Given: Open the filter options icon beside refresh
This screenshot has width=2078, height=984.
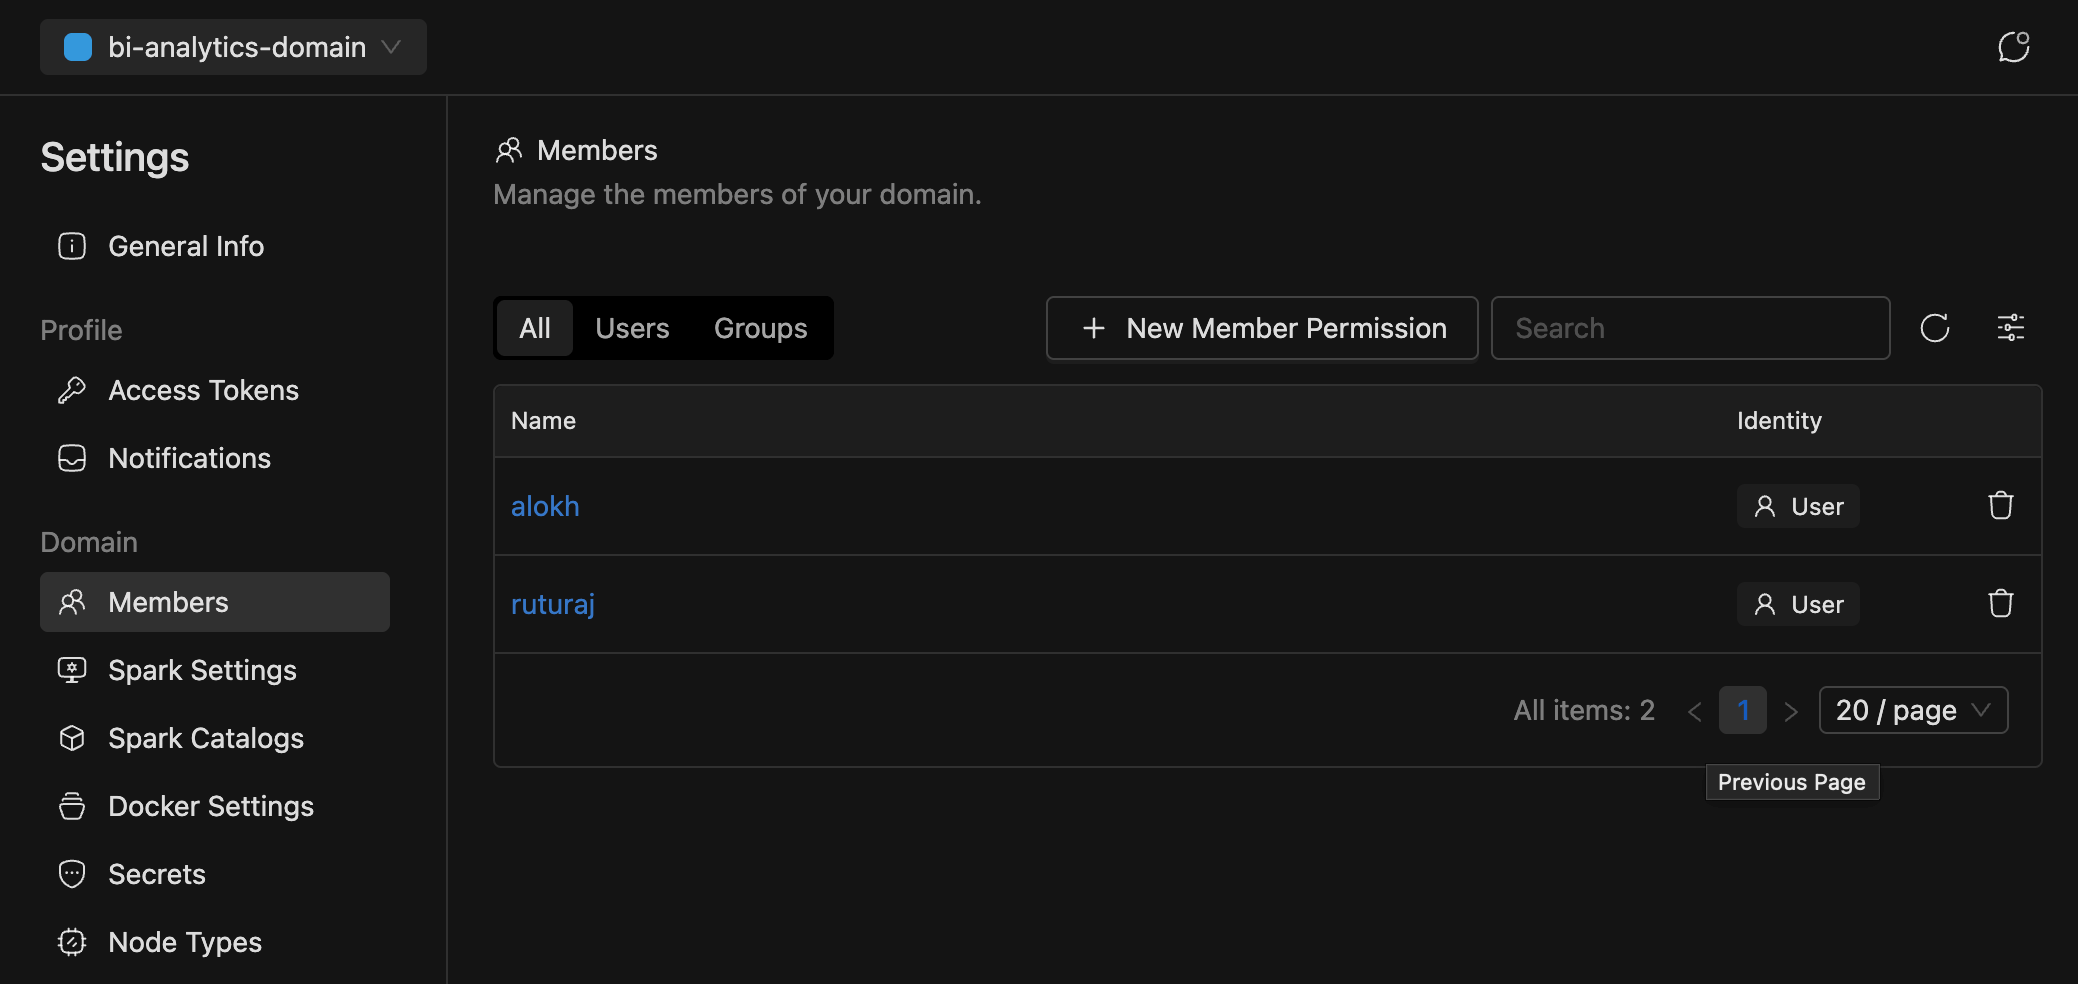Looking at the screenshot, I should [x=2010, y=327].
